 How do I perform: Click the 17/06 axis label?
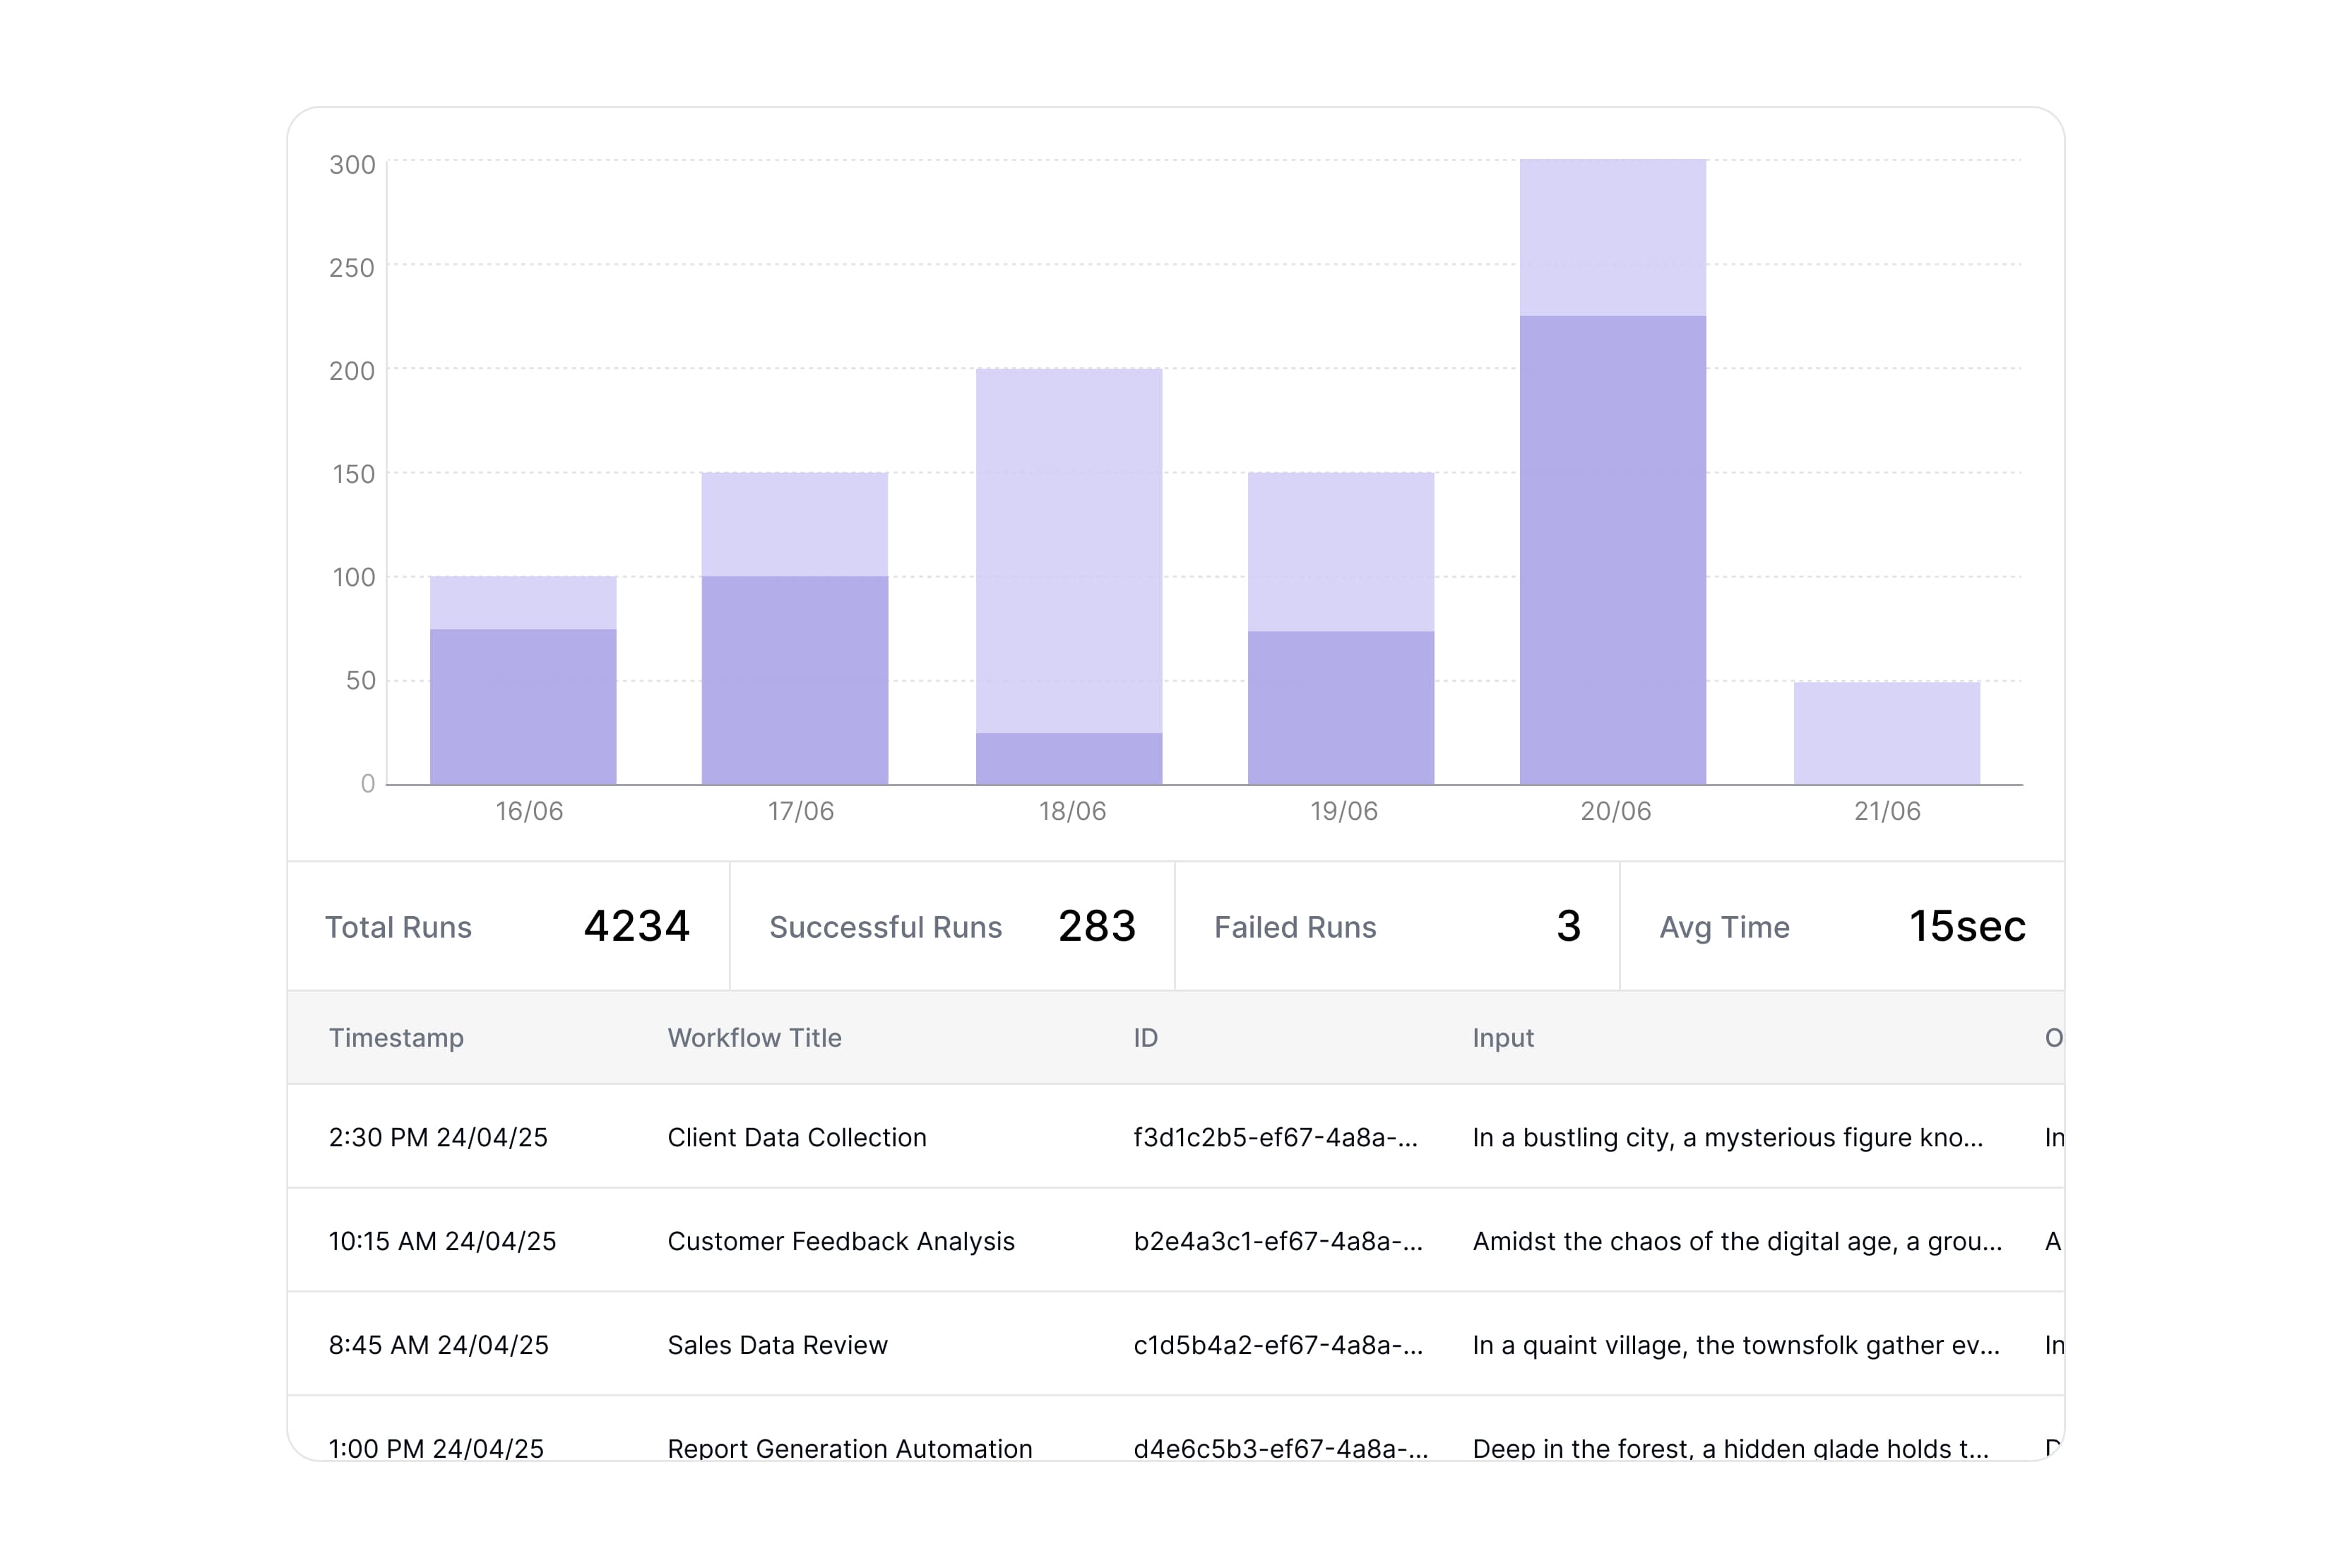794,812
